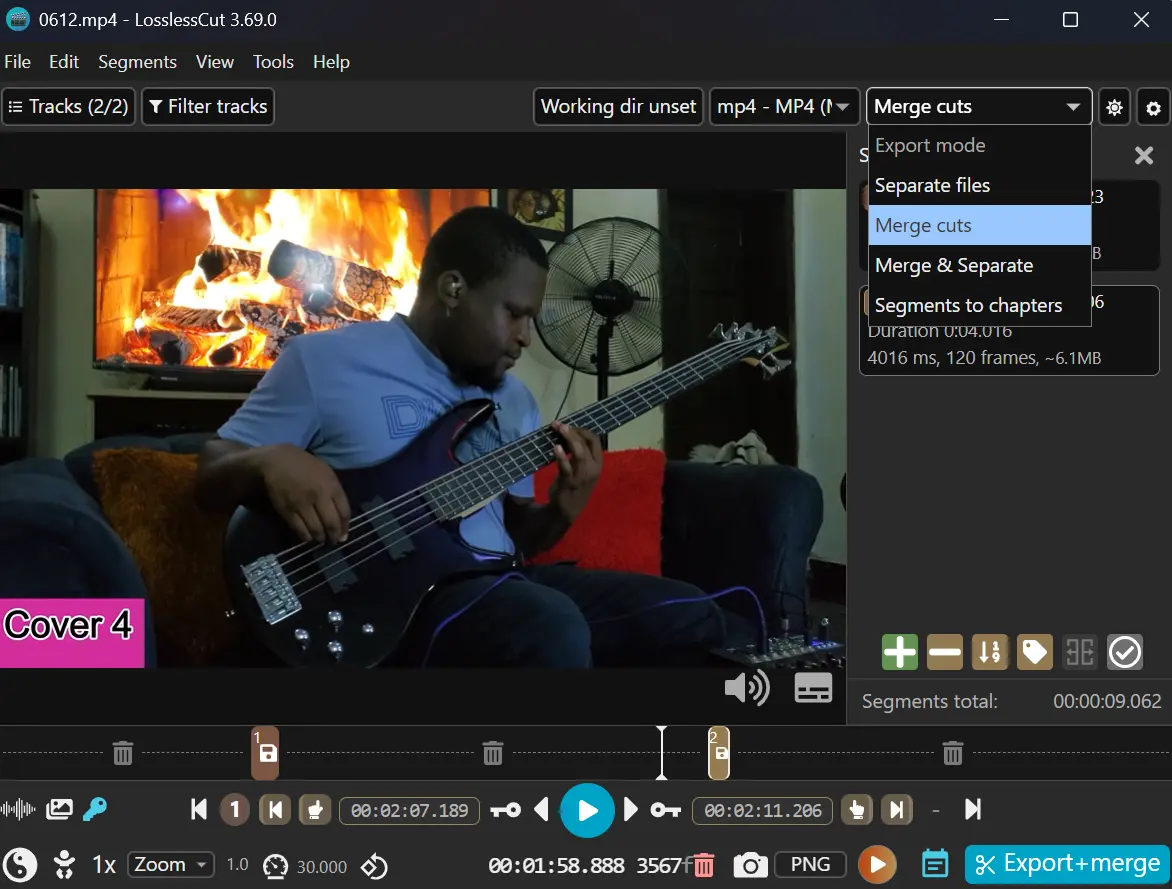
Task: Click the playback speed gauge icon
Action: (275, 867)
